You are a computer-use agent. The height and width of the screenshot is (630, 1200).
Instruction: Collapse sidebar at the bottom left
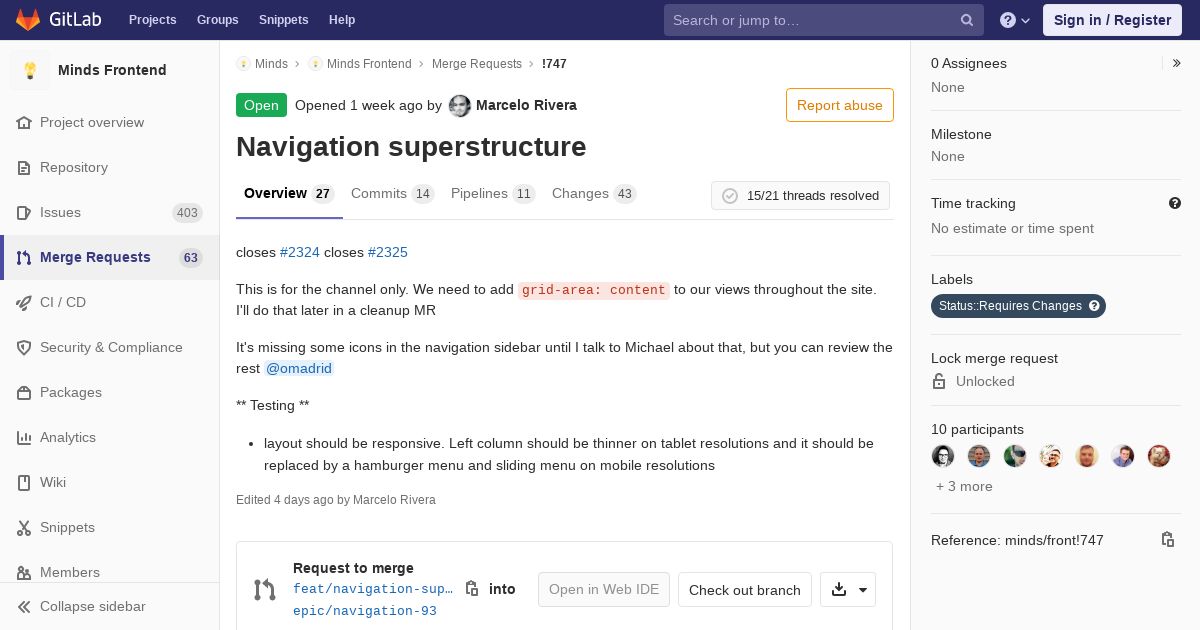(x=110, y=606)
